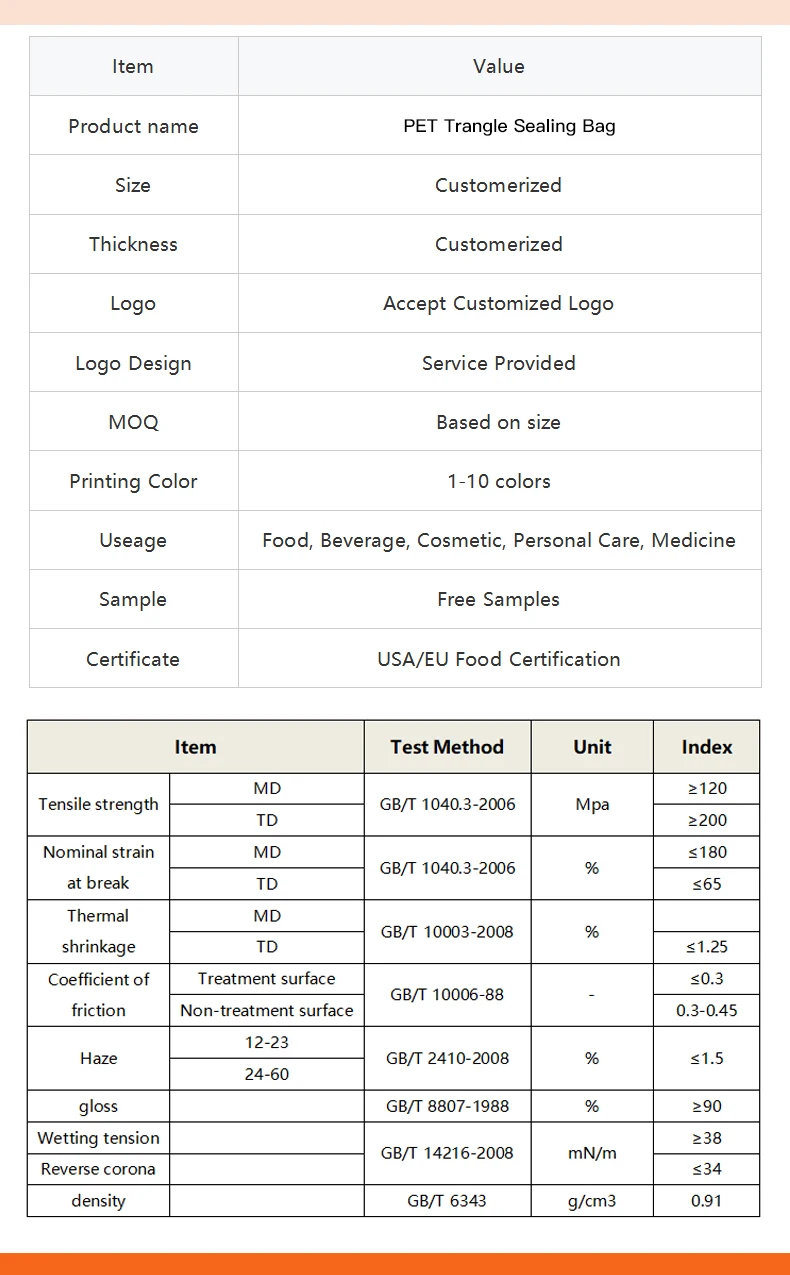Click the 'mN/m' unit cell
Screen dimensions: 790x1275
click(x=592, y=1153)
